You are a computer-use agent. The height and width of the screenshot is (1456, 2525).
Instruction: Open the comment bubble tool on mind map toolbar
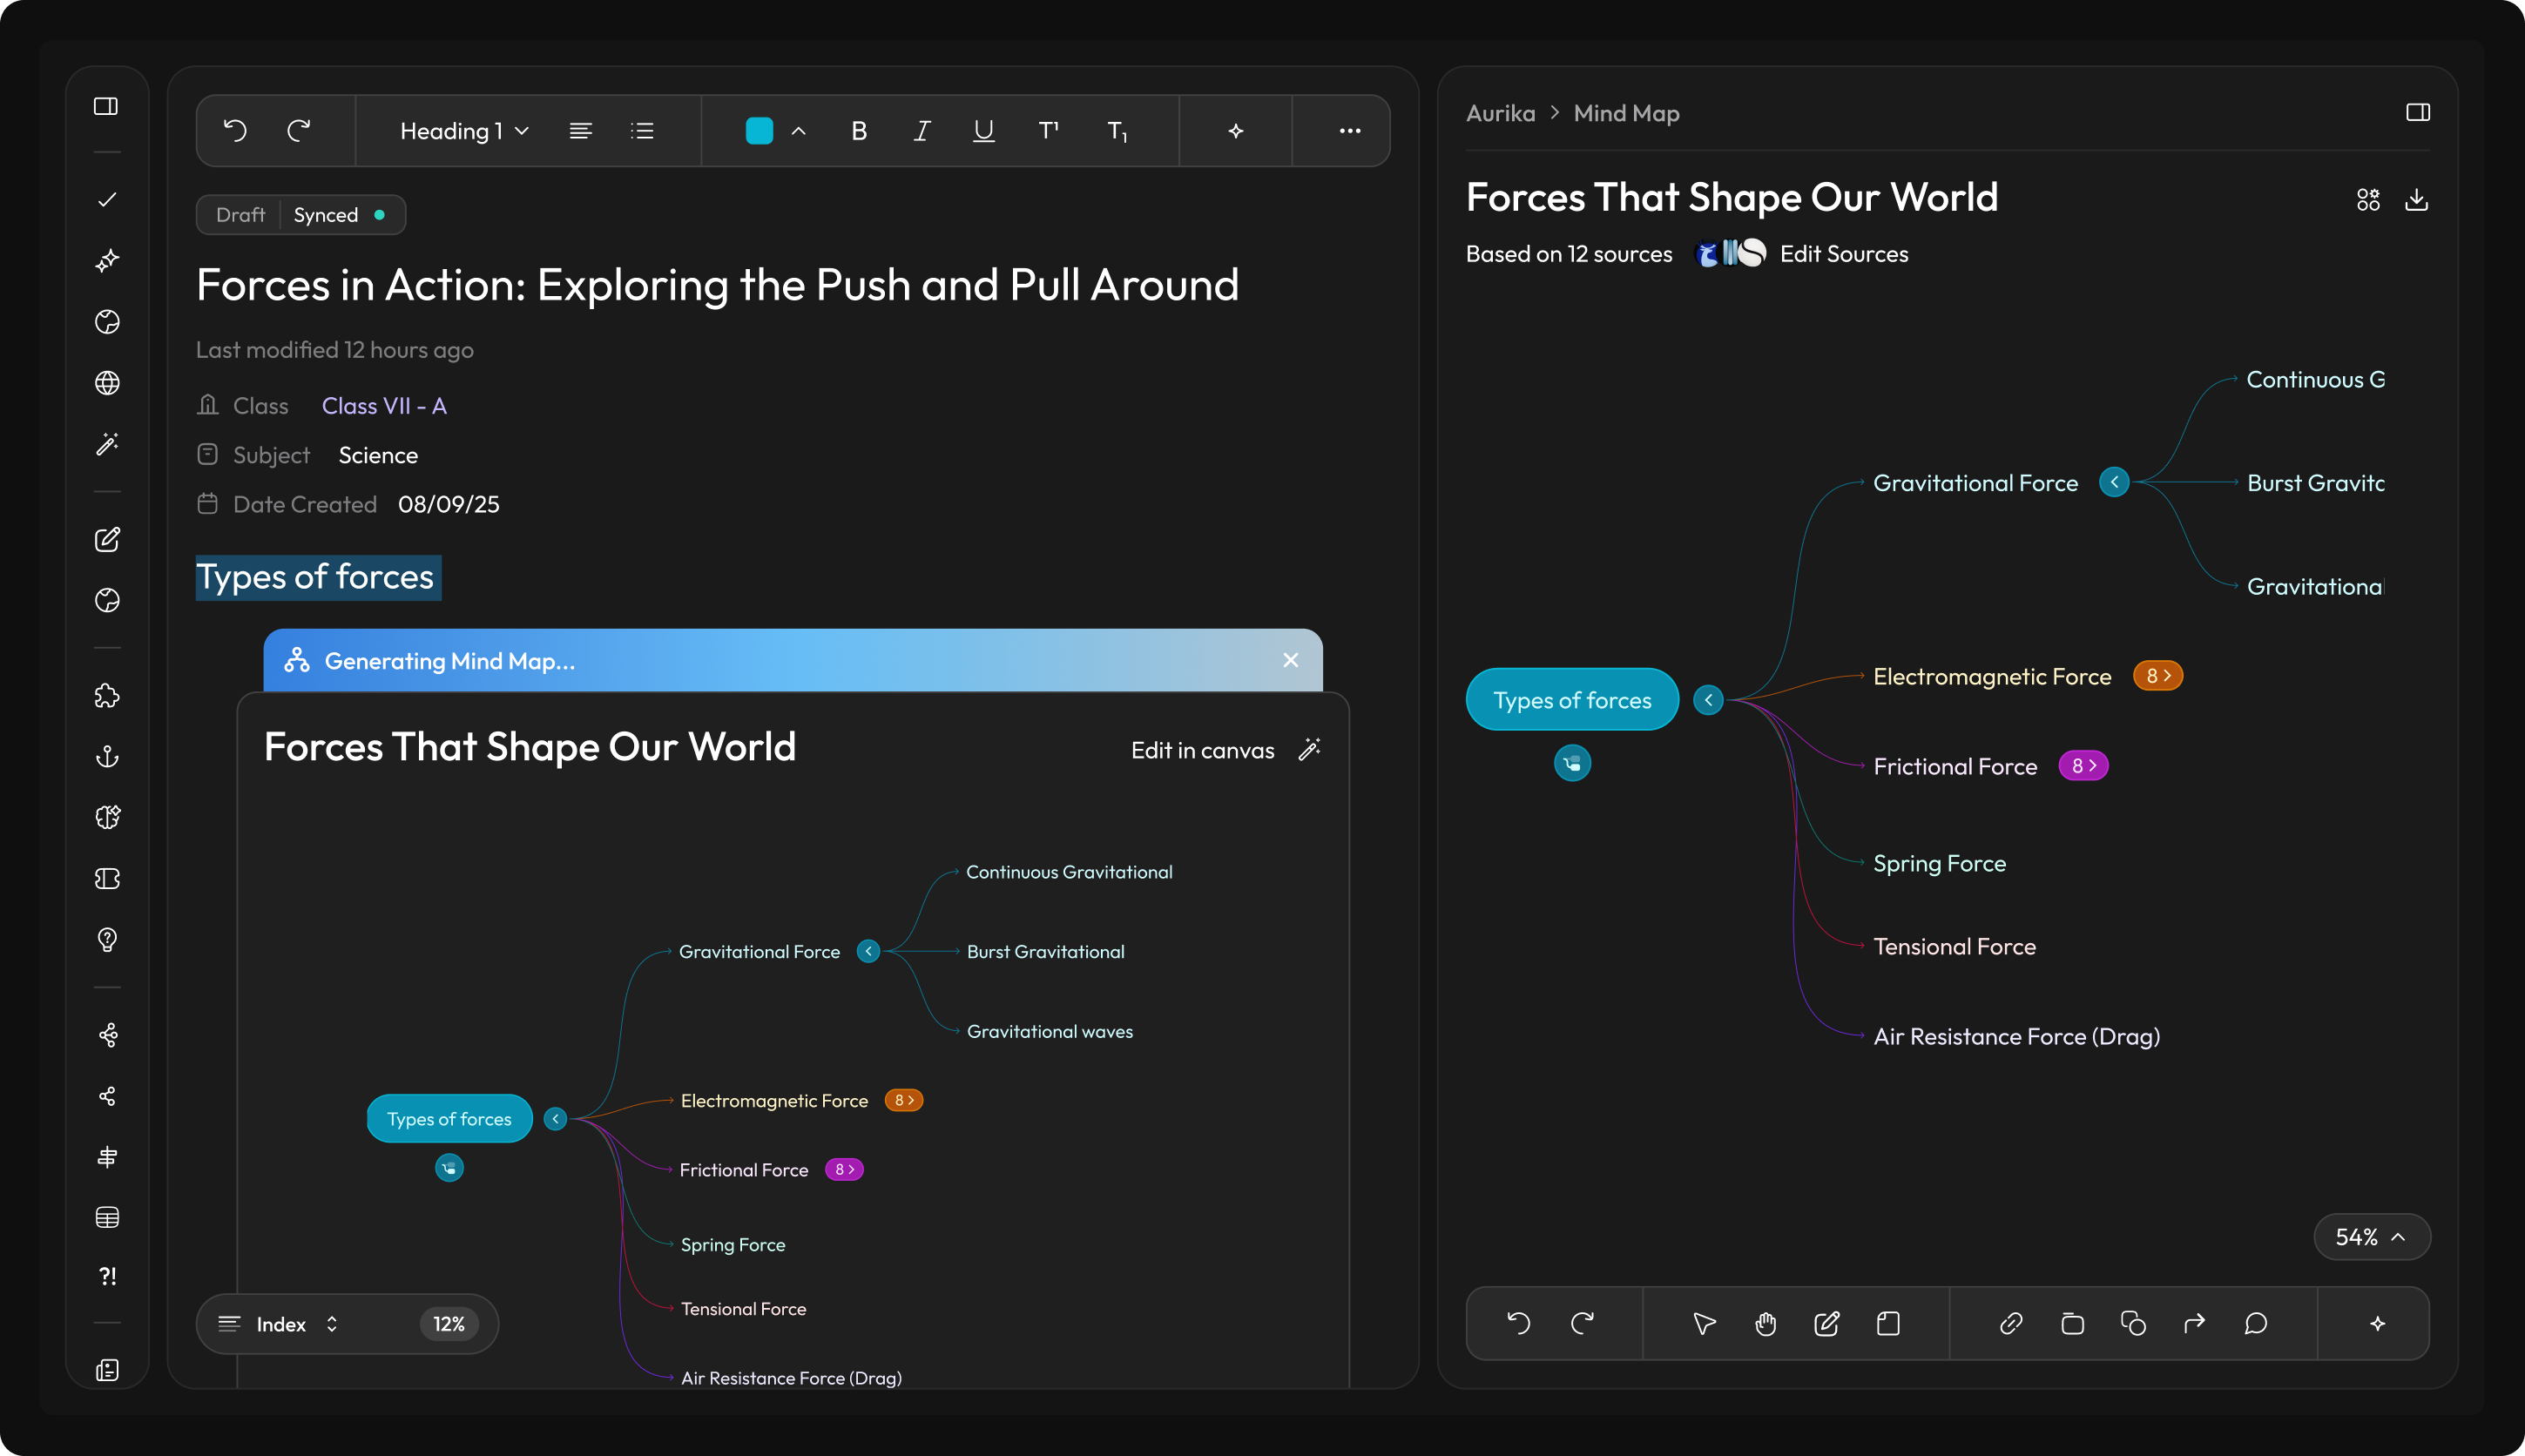click(2254, 1323)
